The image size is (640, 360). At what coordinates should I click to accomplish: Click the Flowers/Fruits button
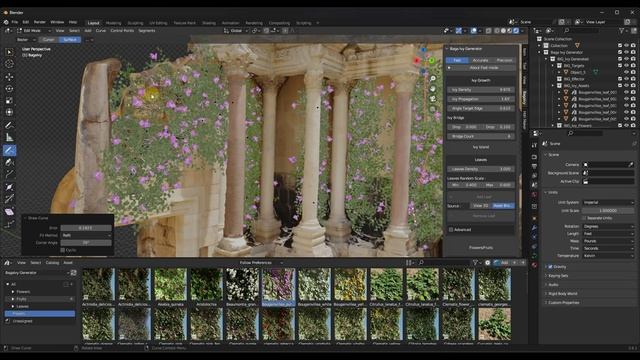[481, 248]
